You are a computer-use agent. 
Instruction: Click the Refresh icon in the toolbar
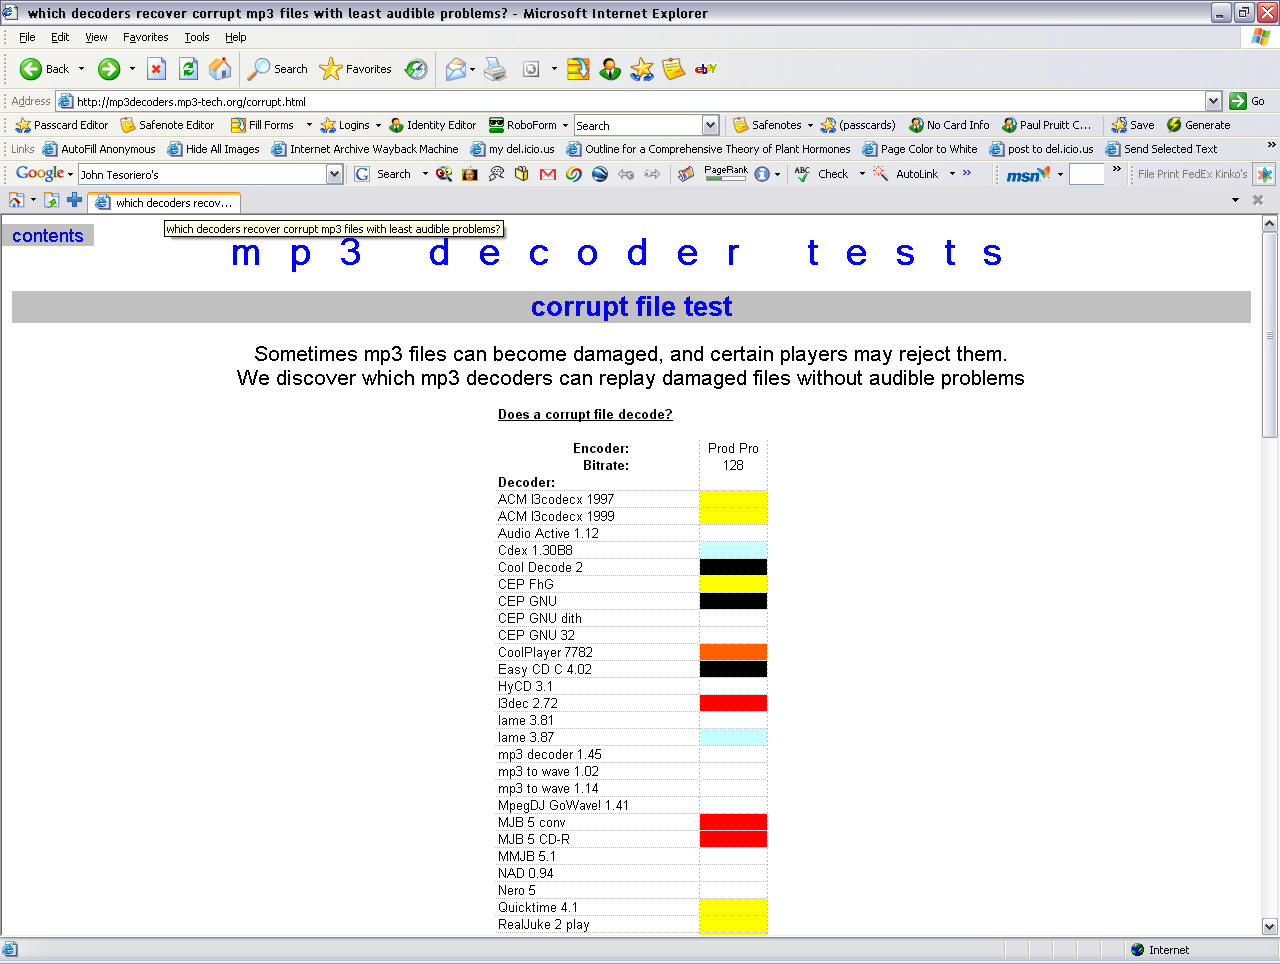click(x=188, y=69)
